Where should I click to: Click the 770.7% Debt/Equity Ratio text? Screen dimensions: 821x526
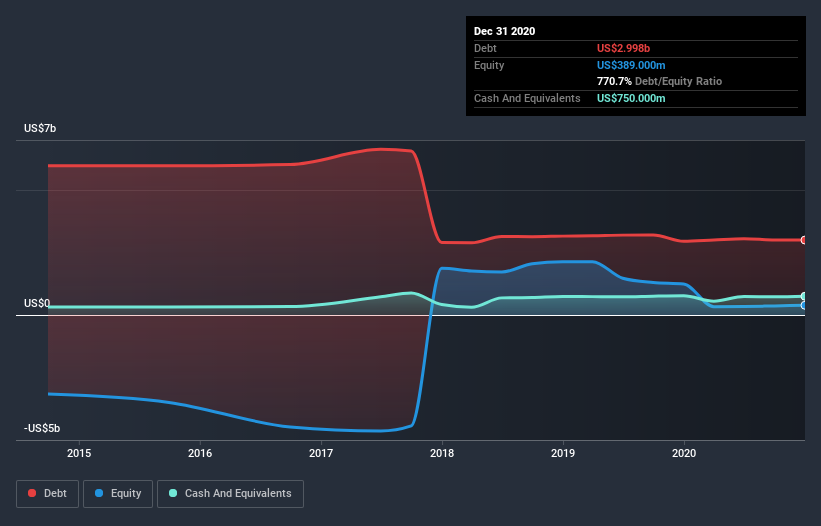click(x=659, y=81)
